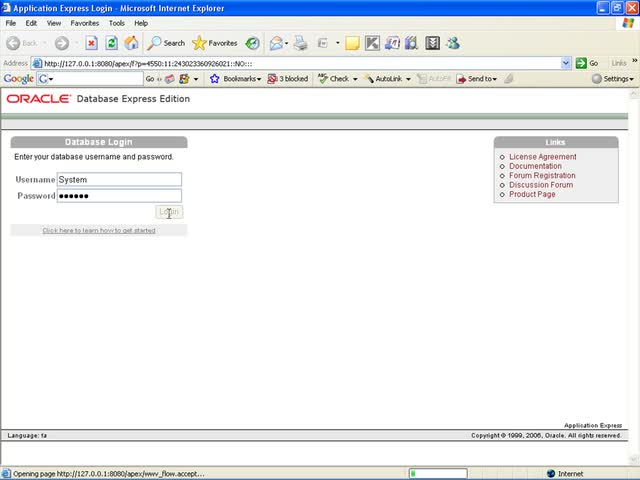
Task: Refresh the current page
Action: click(x=111, y=43)
